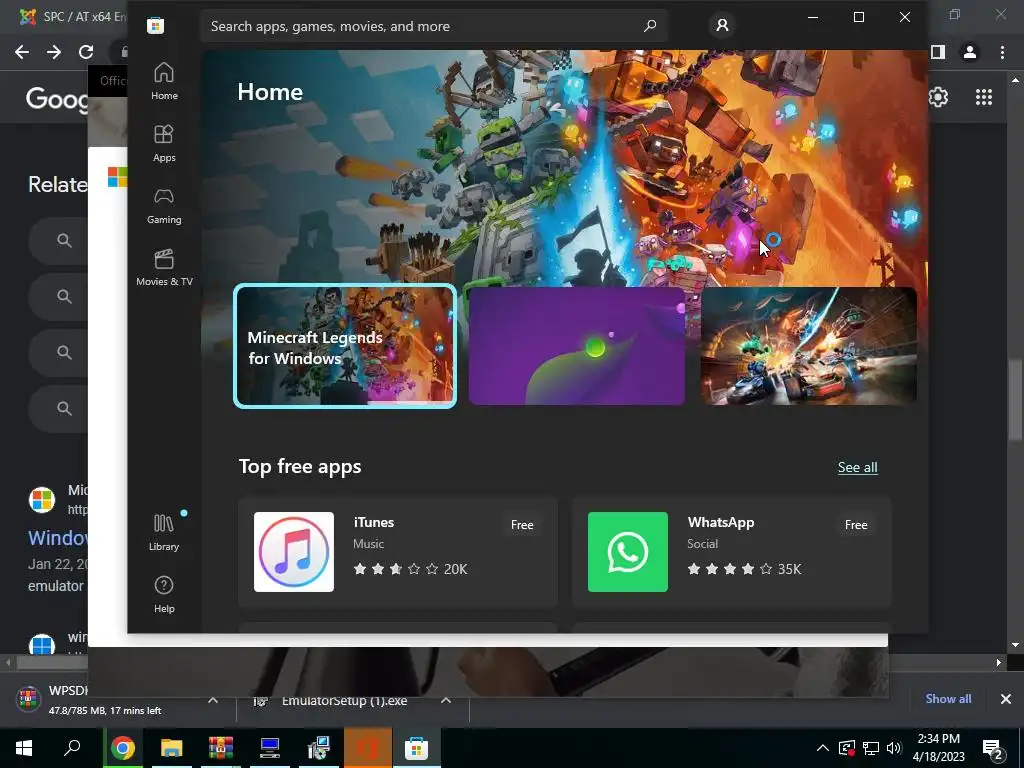1024x768 pixels.
Task: Click the Free button for iTunes
Action: (522, 524)
